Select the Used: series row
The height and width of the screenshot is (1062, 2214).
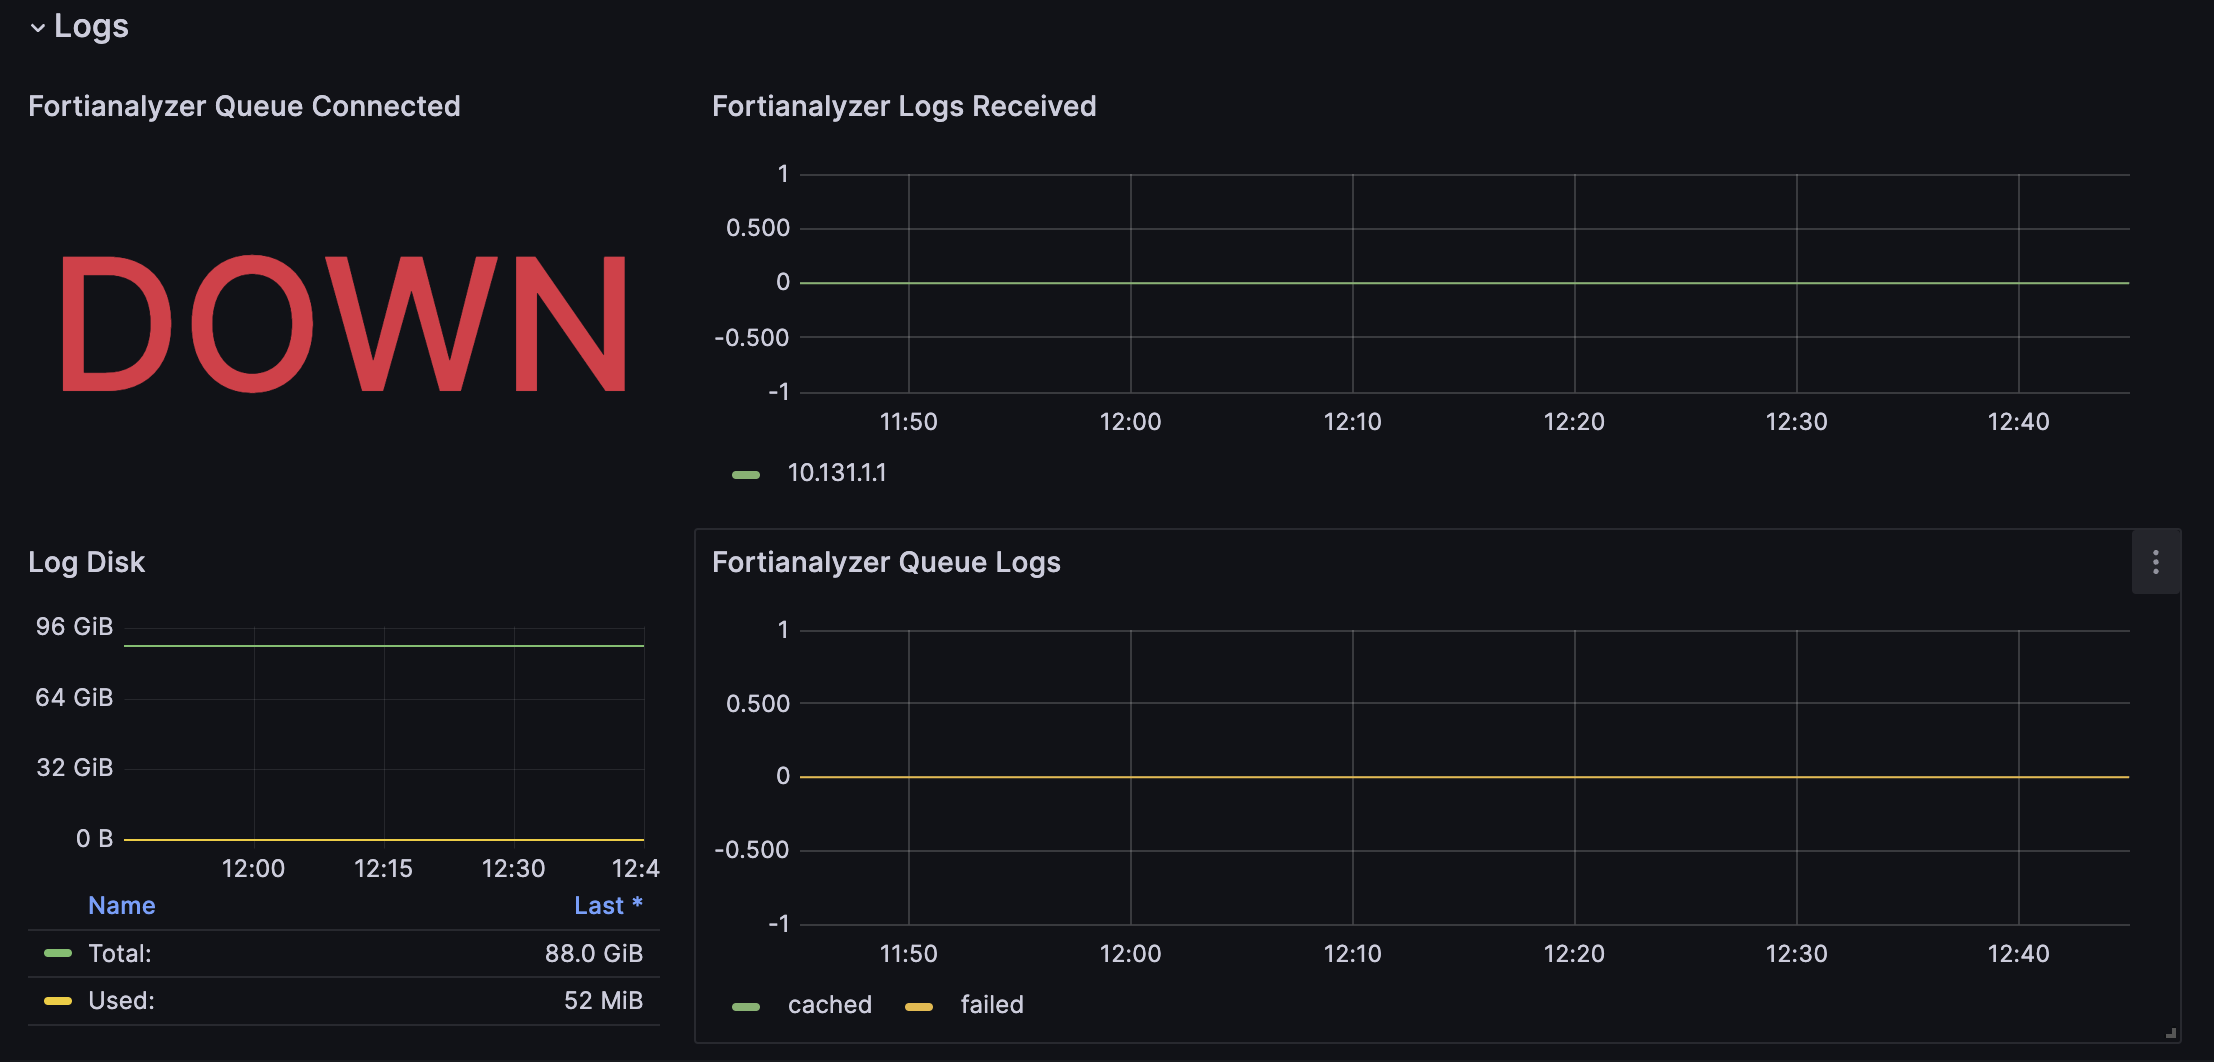coord(344,1001)
